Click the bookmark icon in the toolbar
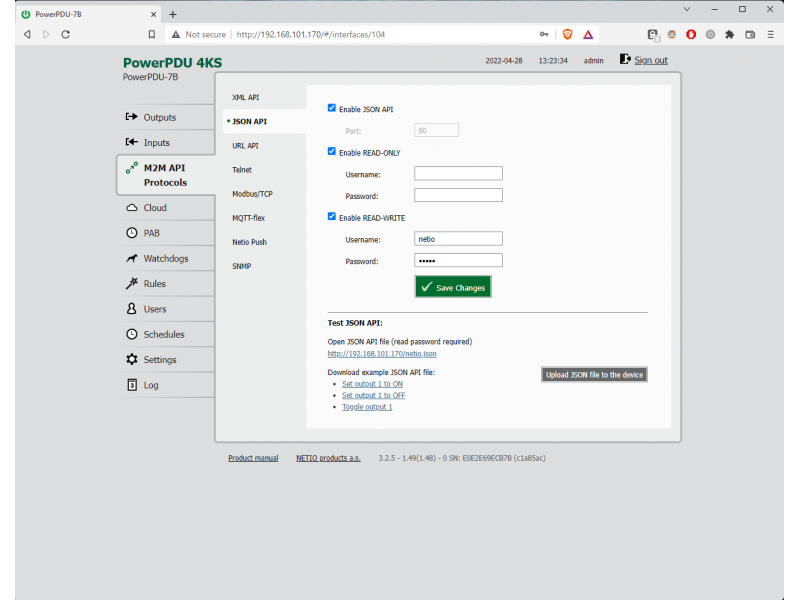This screenshot has width=800, height=600. pos(152,34)
